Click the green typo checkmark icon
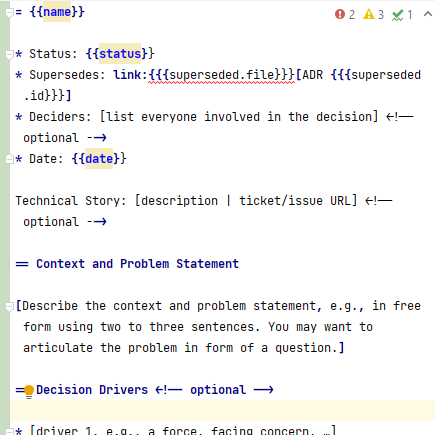Image resolution: width=435 pixels, height=435 pixels. (x=397, y=15)
